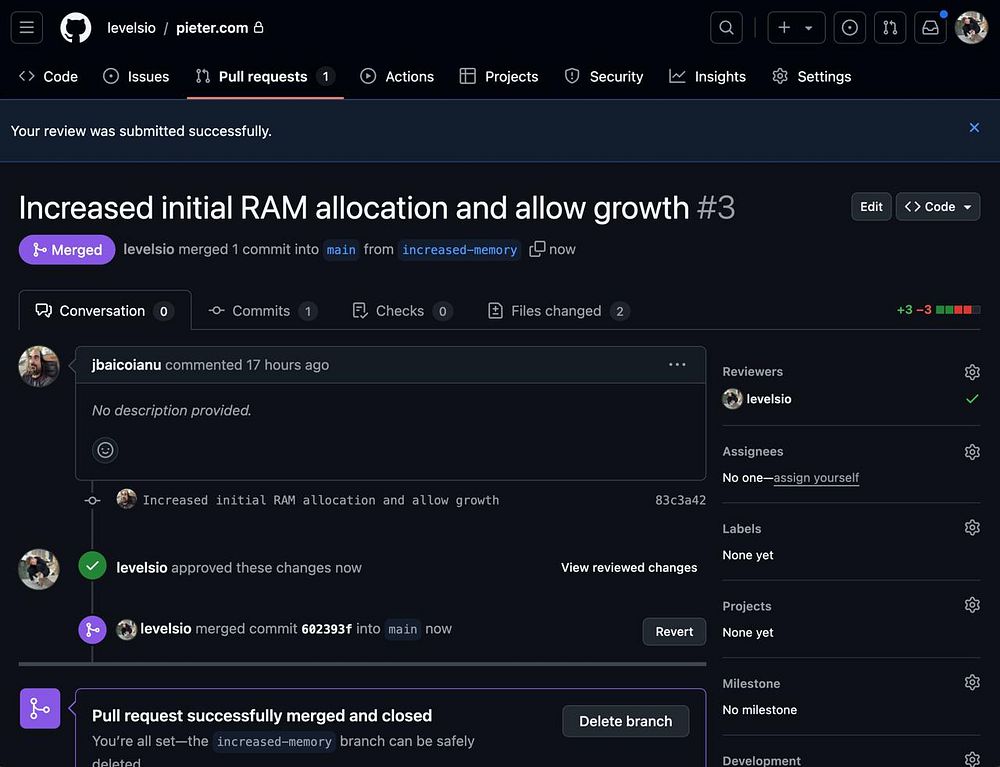Open the Projects sidebar gear settings
The image size is (1000, 767).
[972, 604]
